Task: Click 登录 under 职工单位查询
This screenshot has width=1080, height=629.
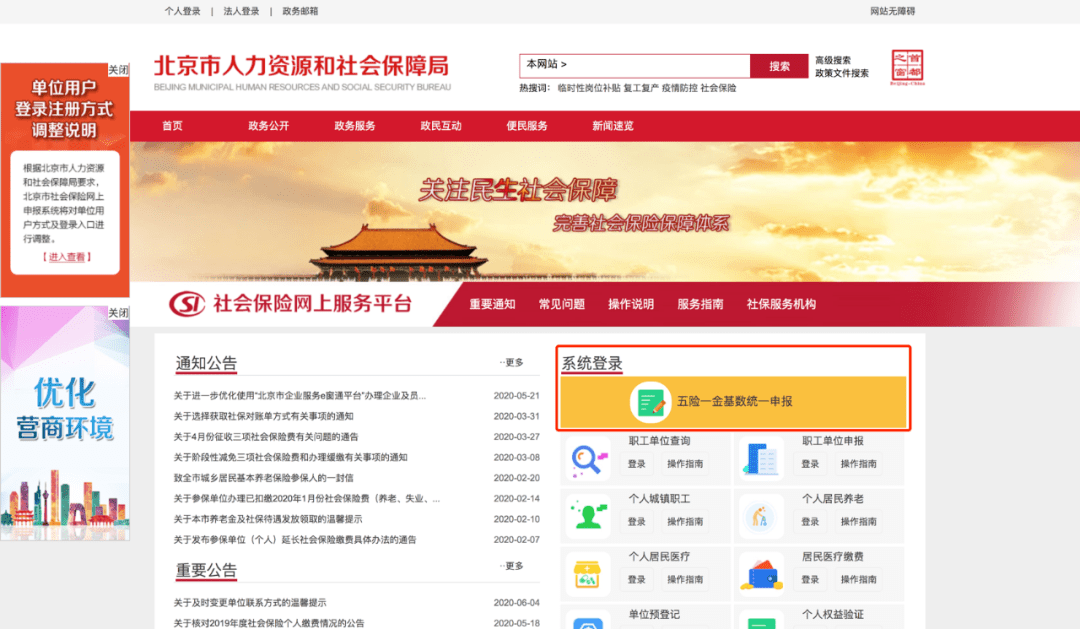Action: [x=637, y=464]
